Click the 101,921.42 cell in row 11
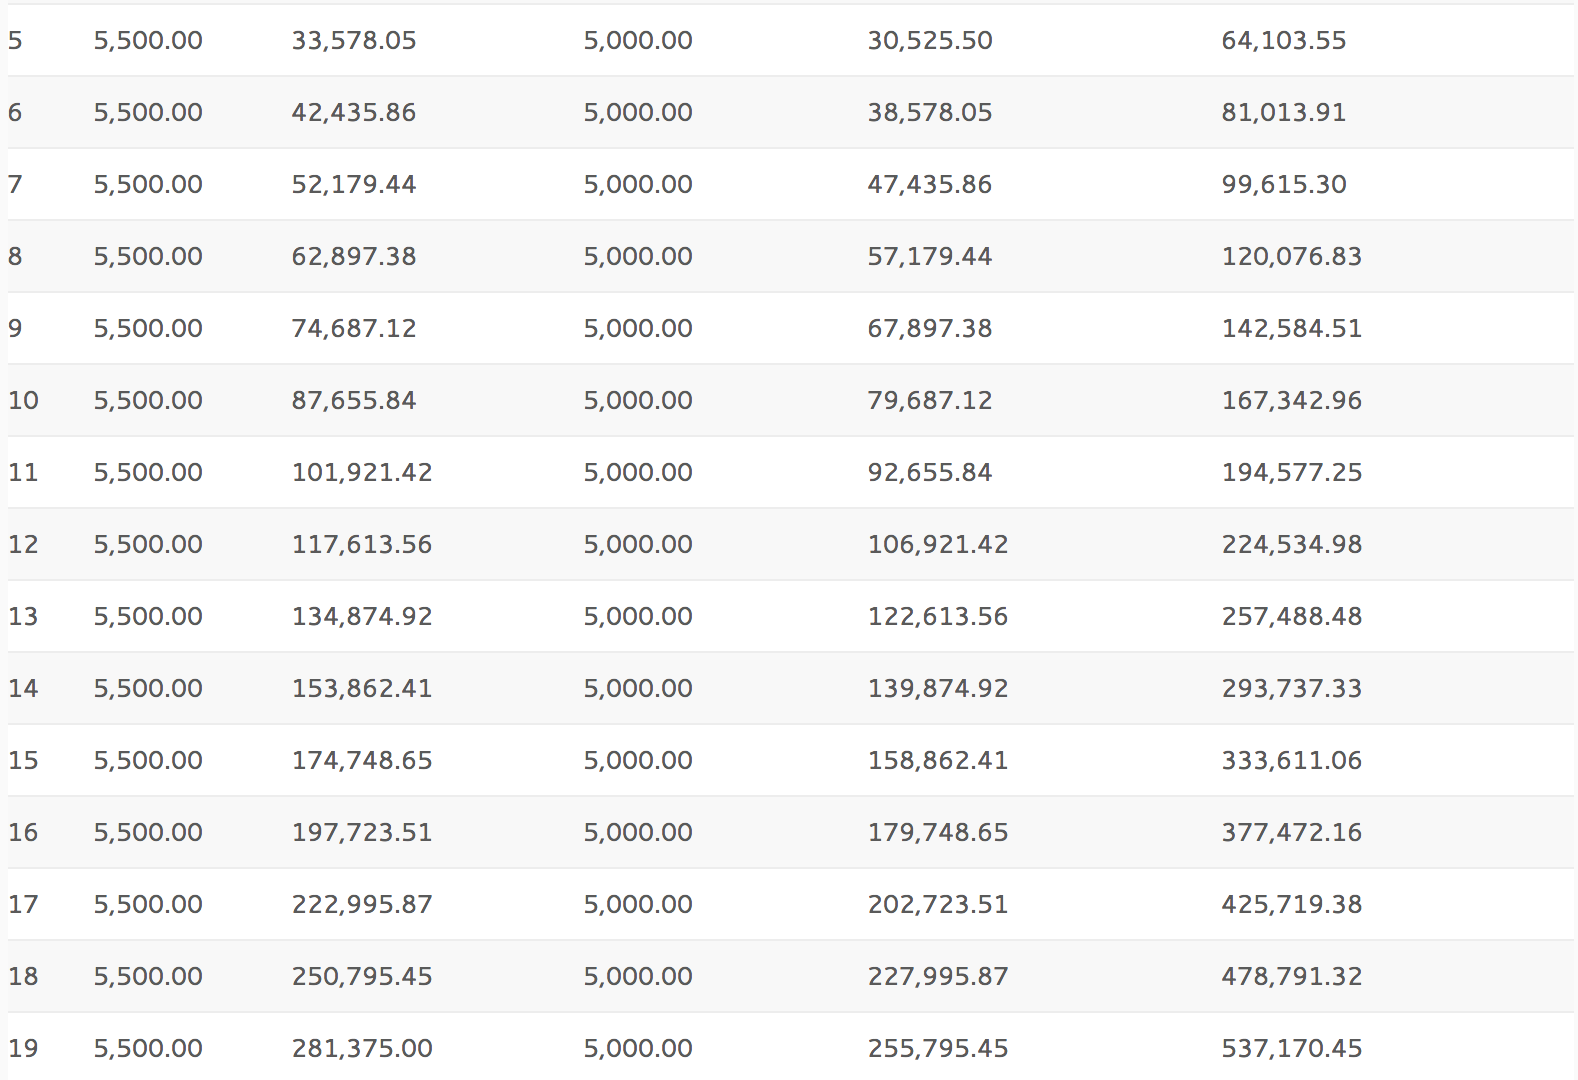1578x1080 pixels. point(362,472)
